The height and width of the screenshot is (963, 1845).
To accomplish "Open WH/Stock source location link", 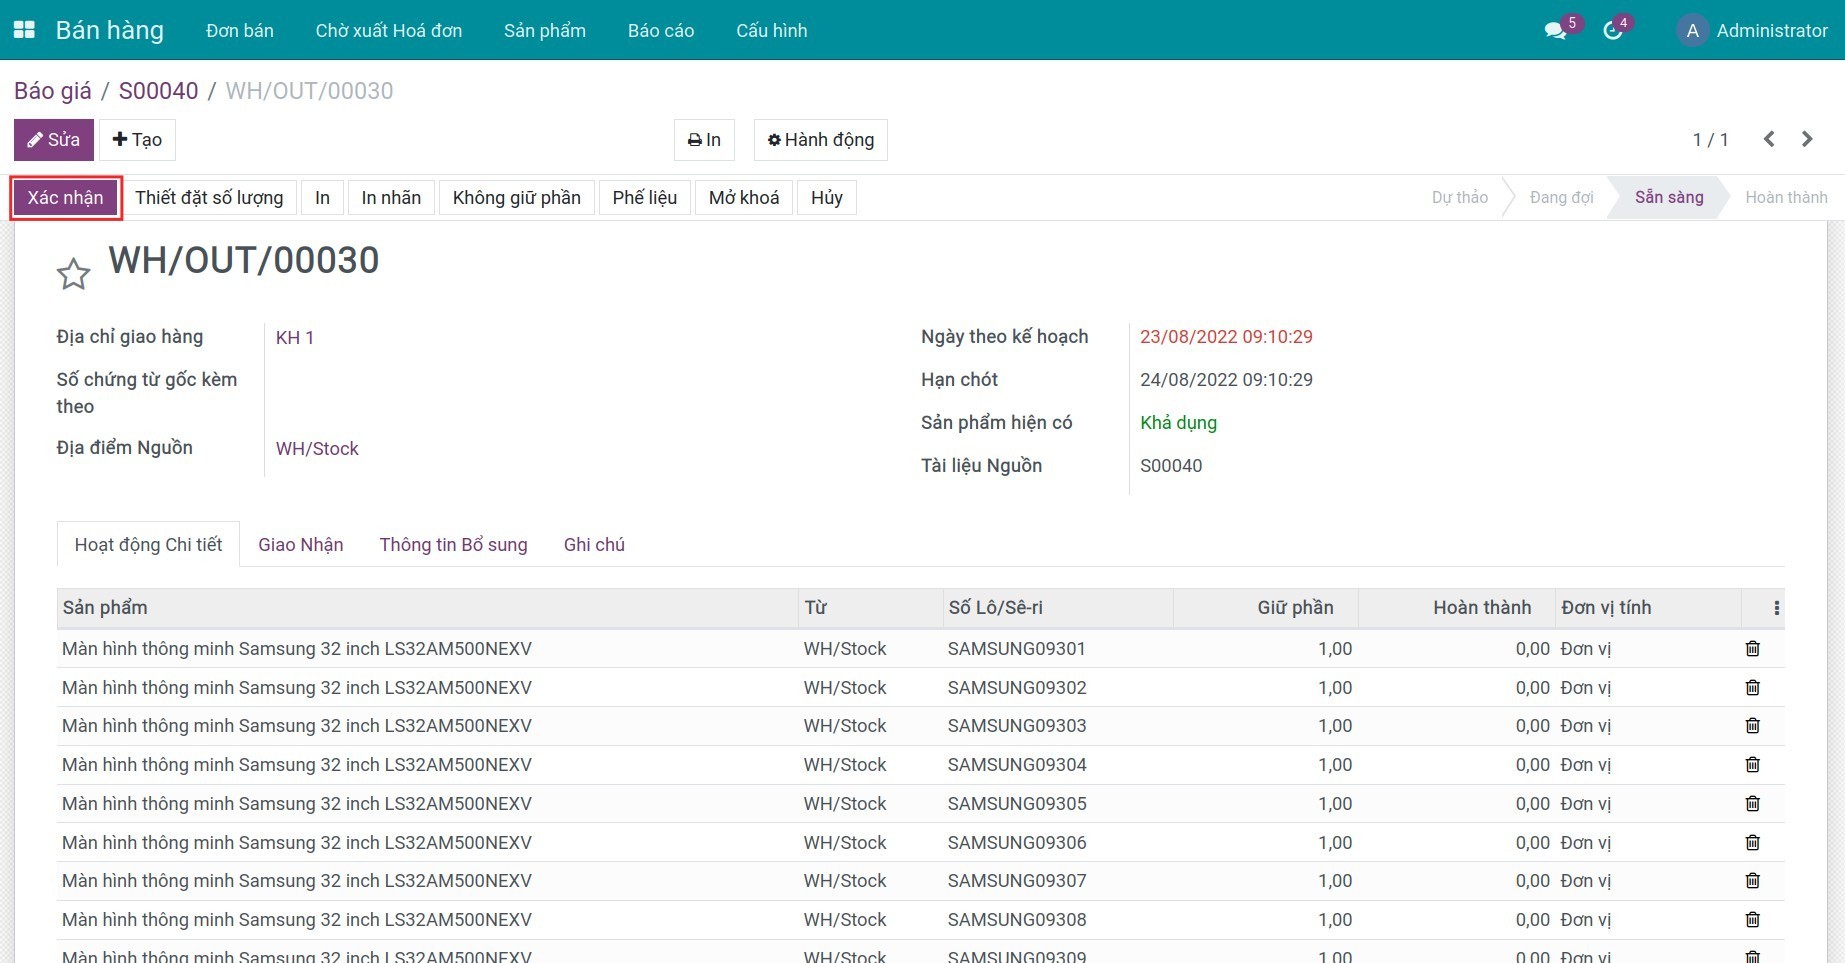I will click(x=317, y=449).
